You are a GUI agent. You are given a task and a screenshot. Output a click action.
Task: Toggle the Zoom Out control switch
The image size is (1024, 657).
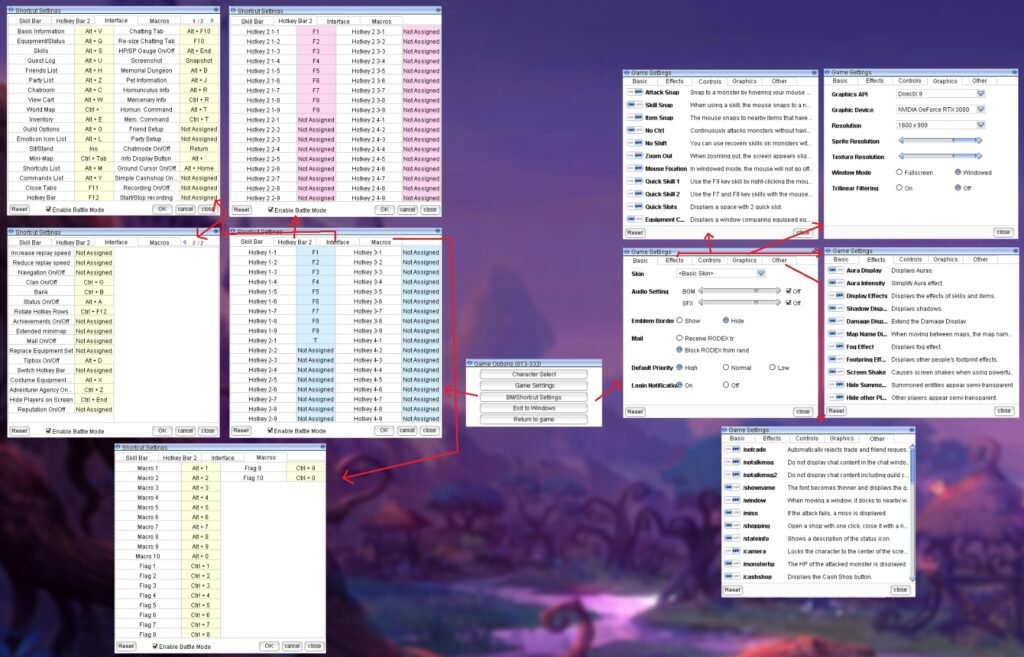pos(633,156)
